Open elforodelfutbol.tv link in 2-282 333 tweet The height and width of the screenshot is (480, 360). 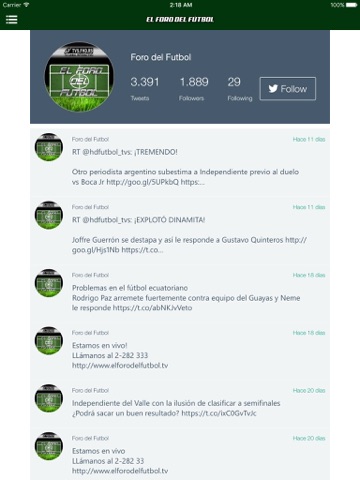click(120, 366)
